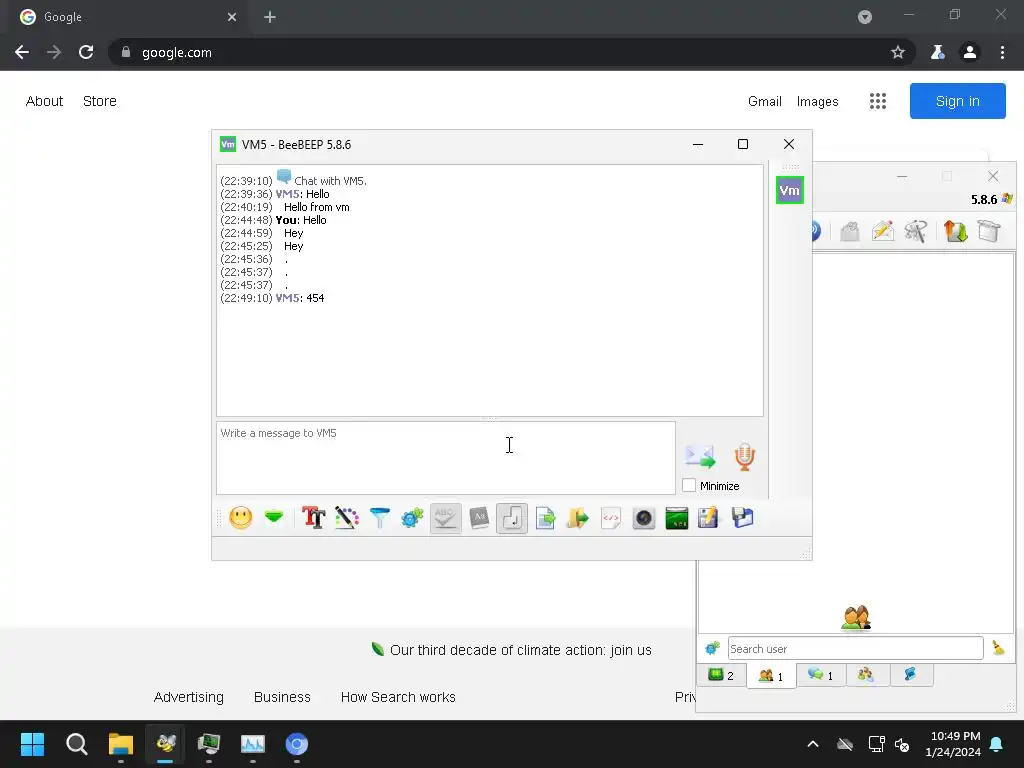Click the trash bucket icon in main window
Image resolution: width=1024 pixels, height=768 pixels.
[989, 231]
